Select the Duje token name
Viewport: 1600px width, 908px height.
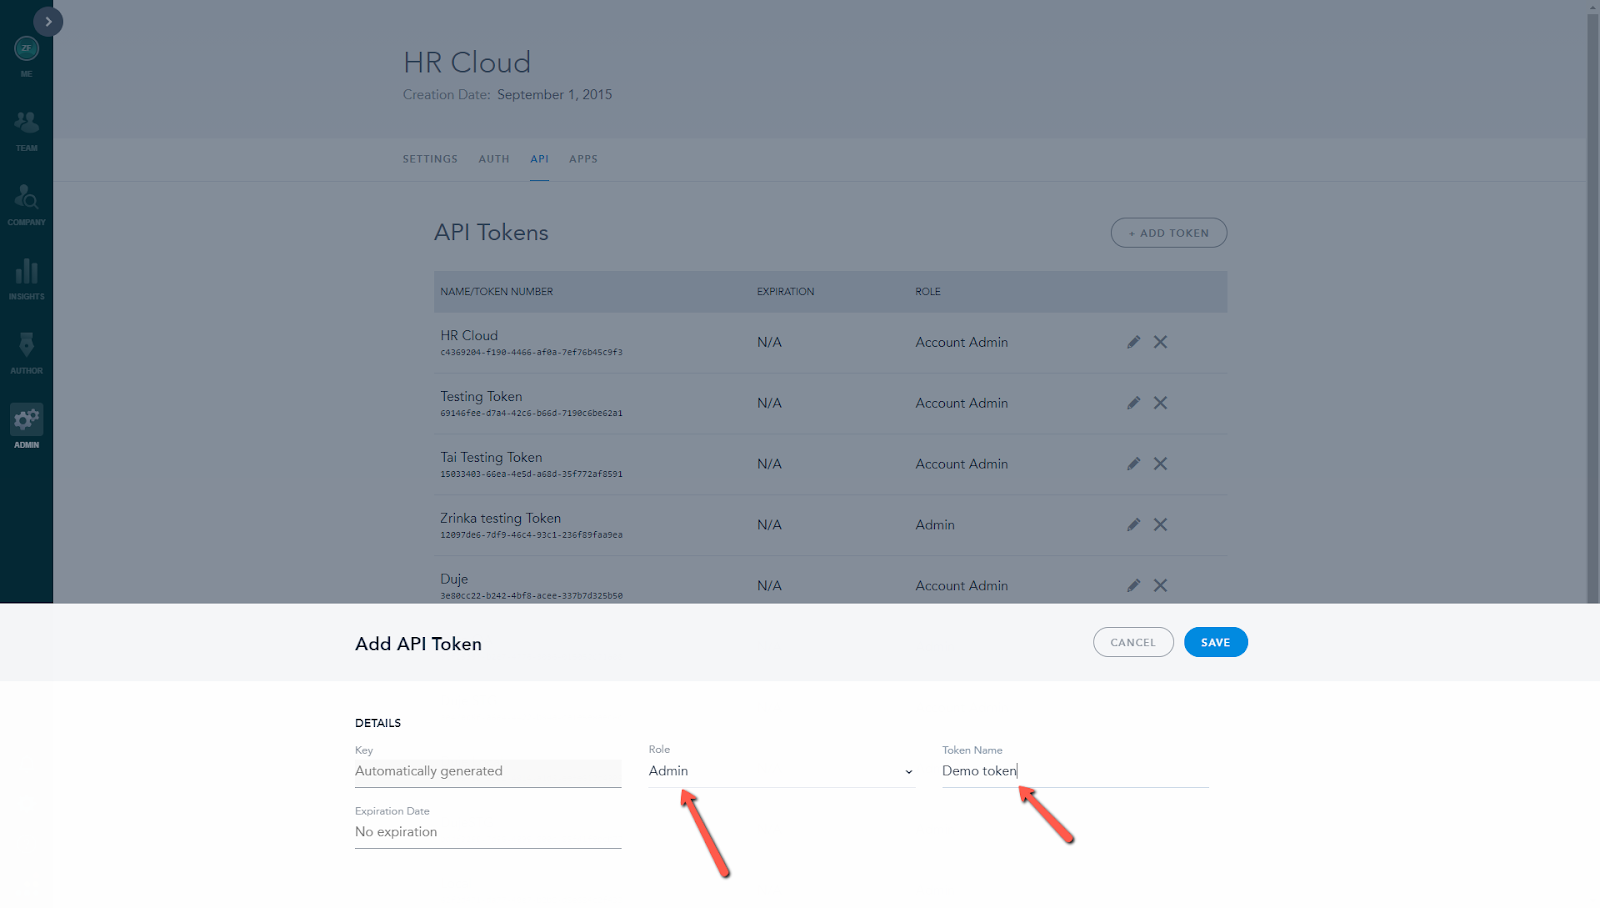tap(454, 580)
